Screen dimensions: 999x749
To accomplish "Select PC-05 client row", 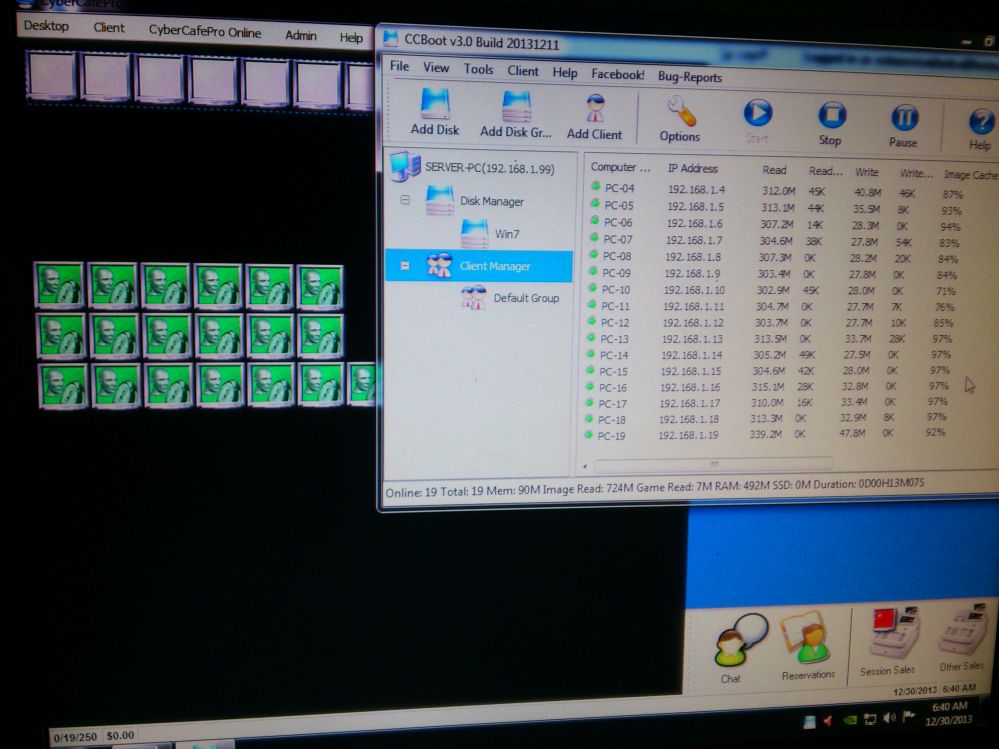I will 775,207.
